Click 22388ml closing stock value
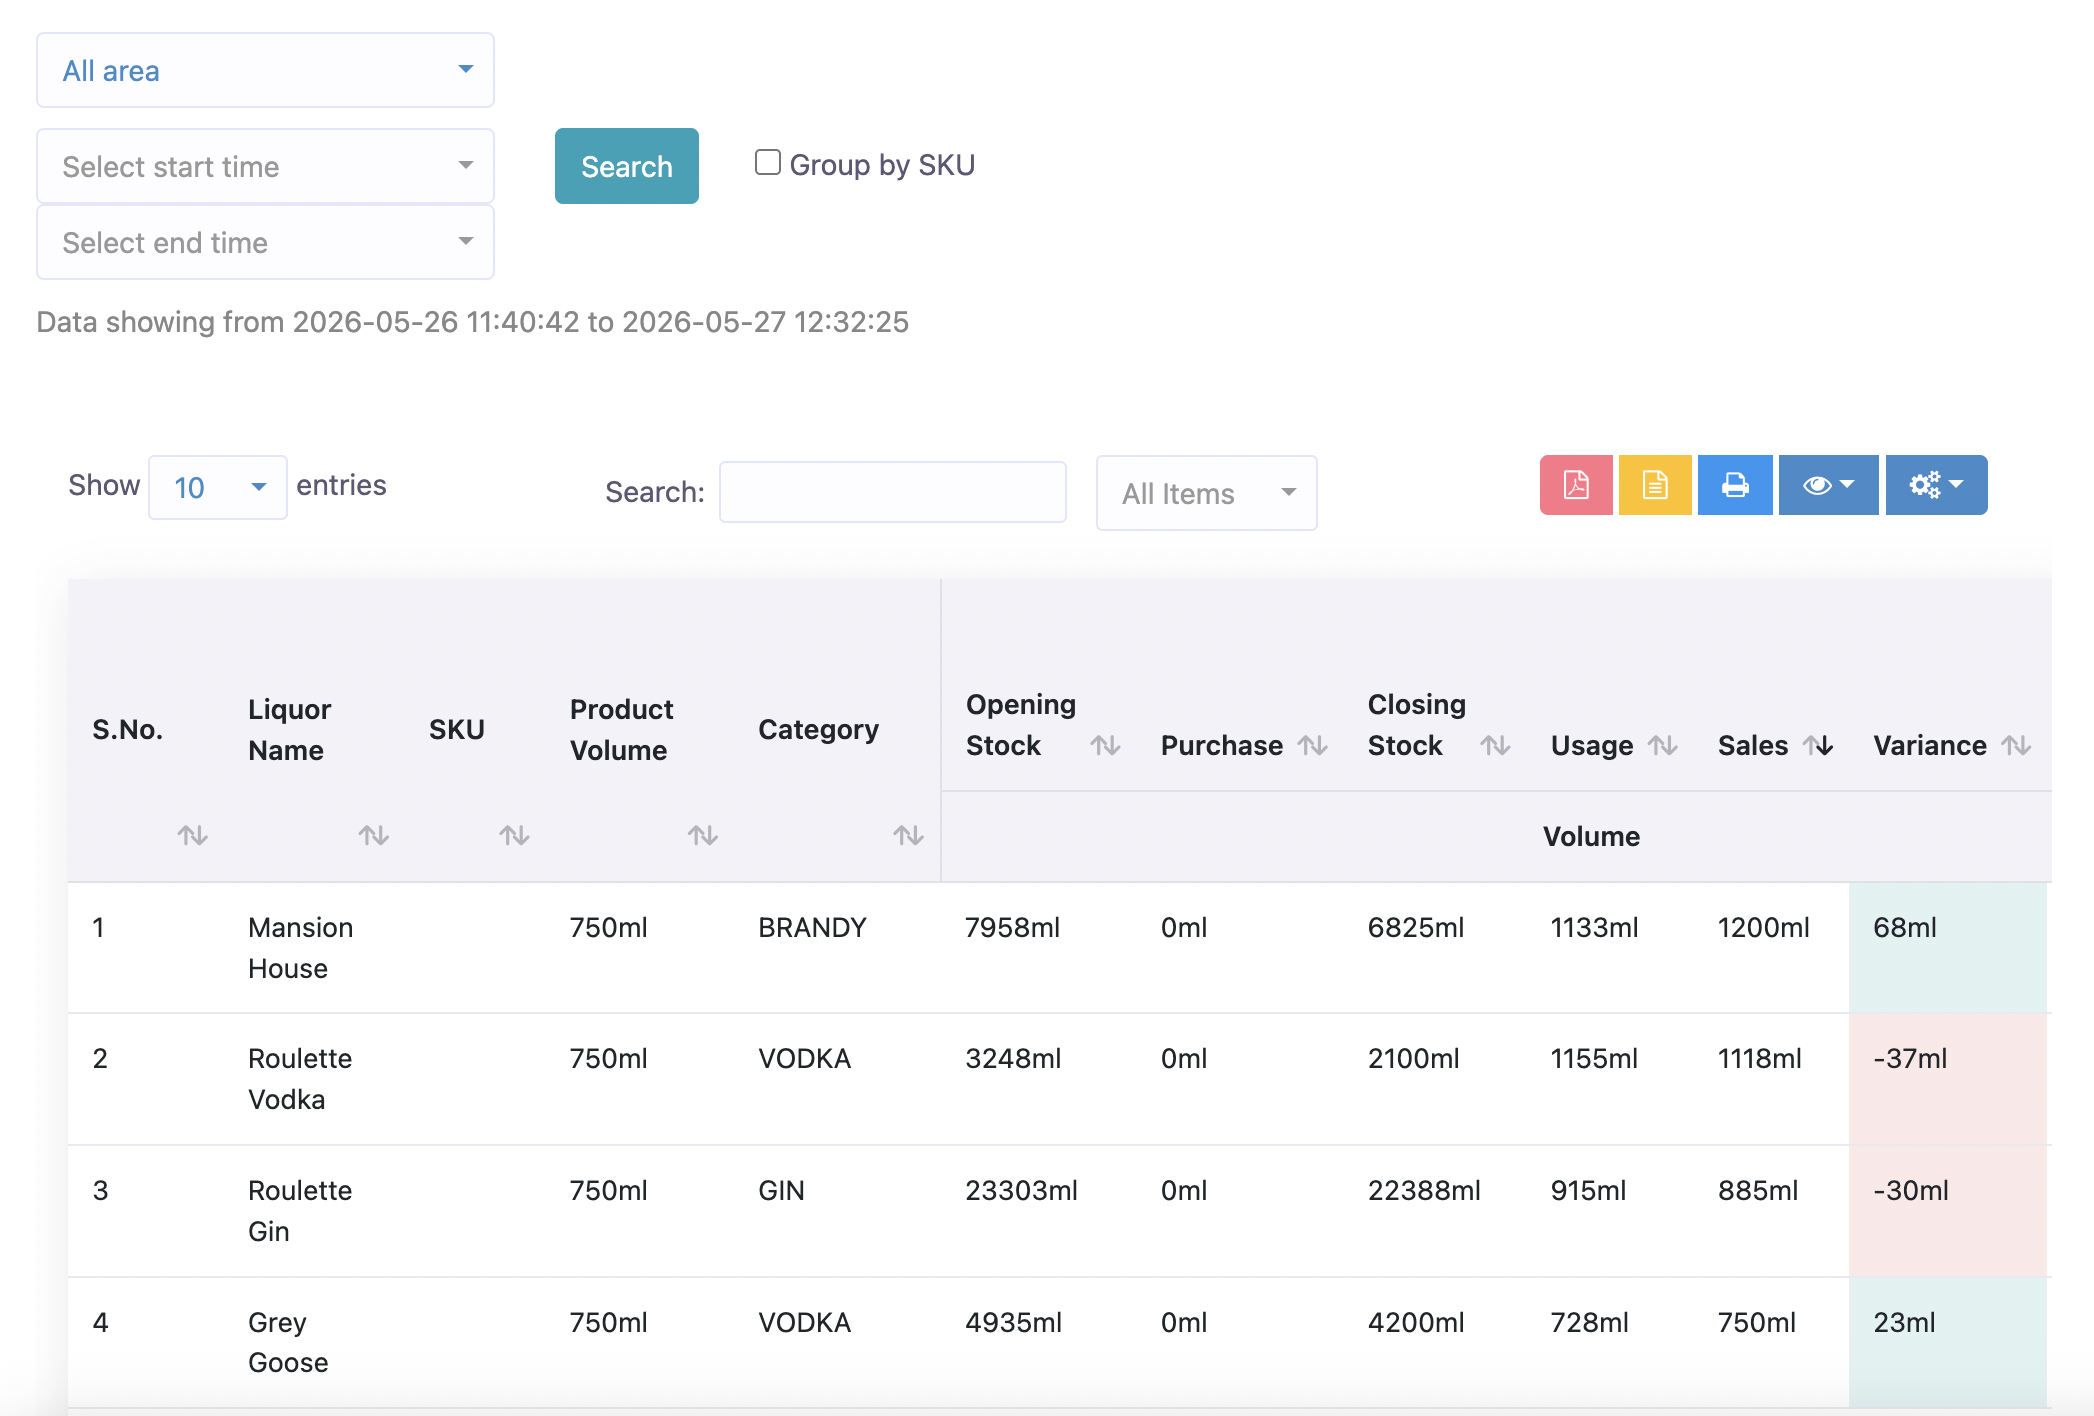Image resolution: width=2094 pixels, height=1416 pixels. point(1424,1191)
